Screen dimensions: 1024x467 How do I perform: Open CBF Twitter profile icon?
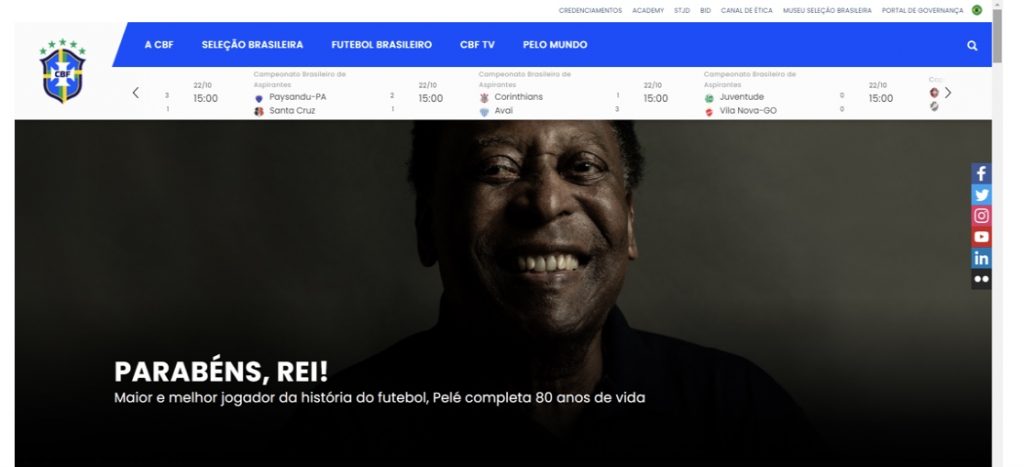coord(981,195)
